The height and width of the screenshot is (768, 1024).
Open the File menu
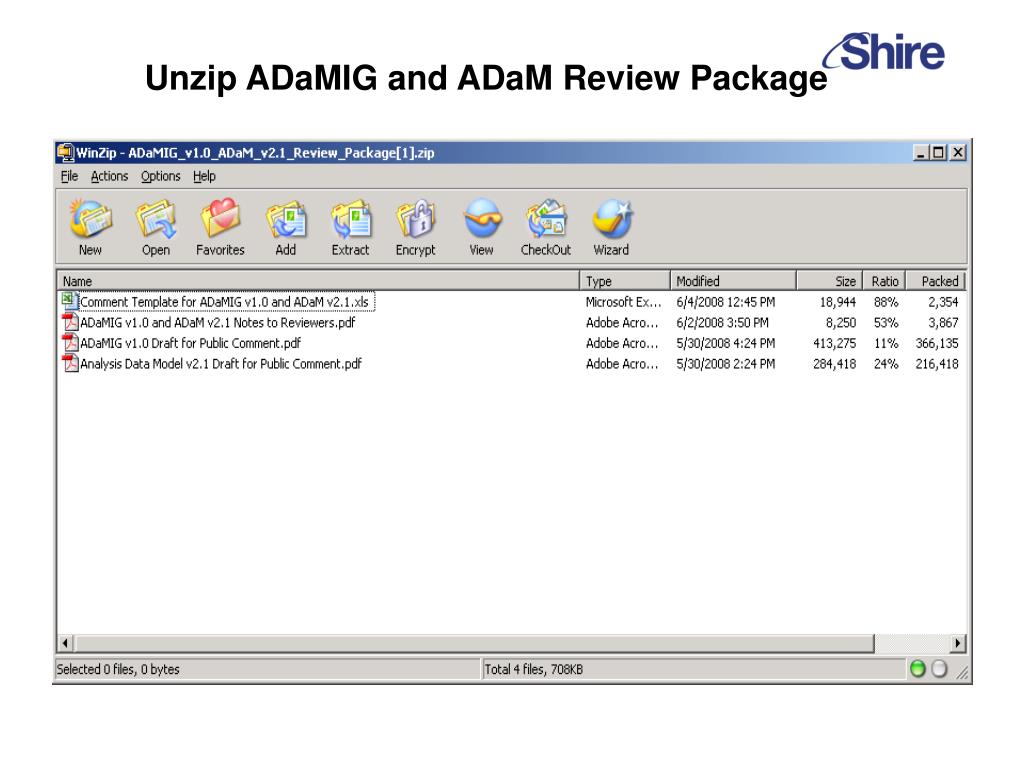(x=69, y=176)
